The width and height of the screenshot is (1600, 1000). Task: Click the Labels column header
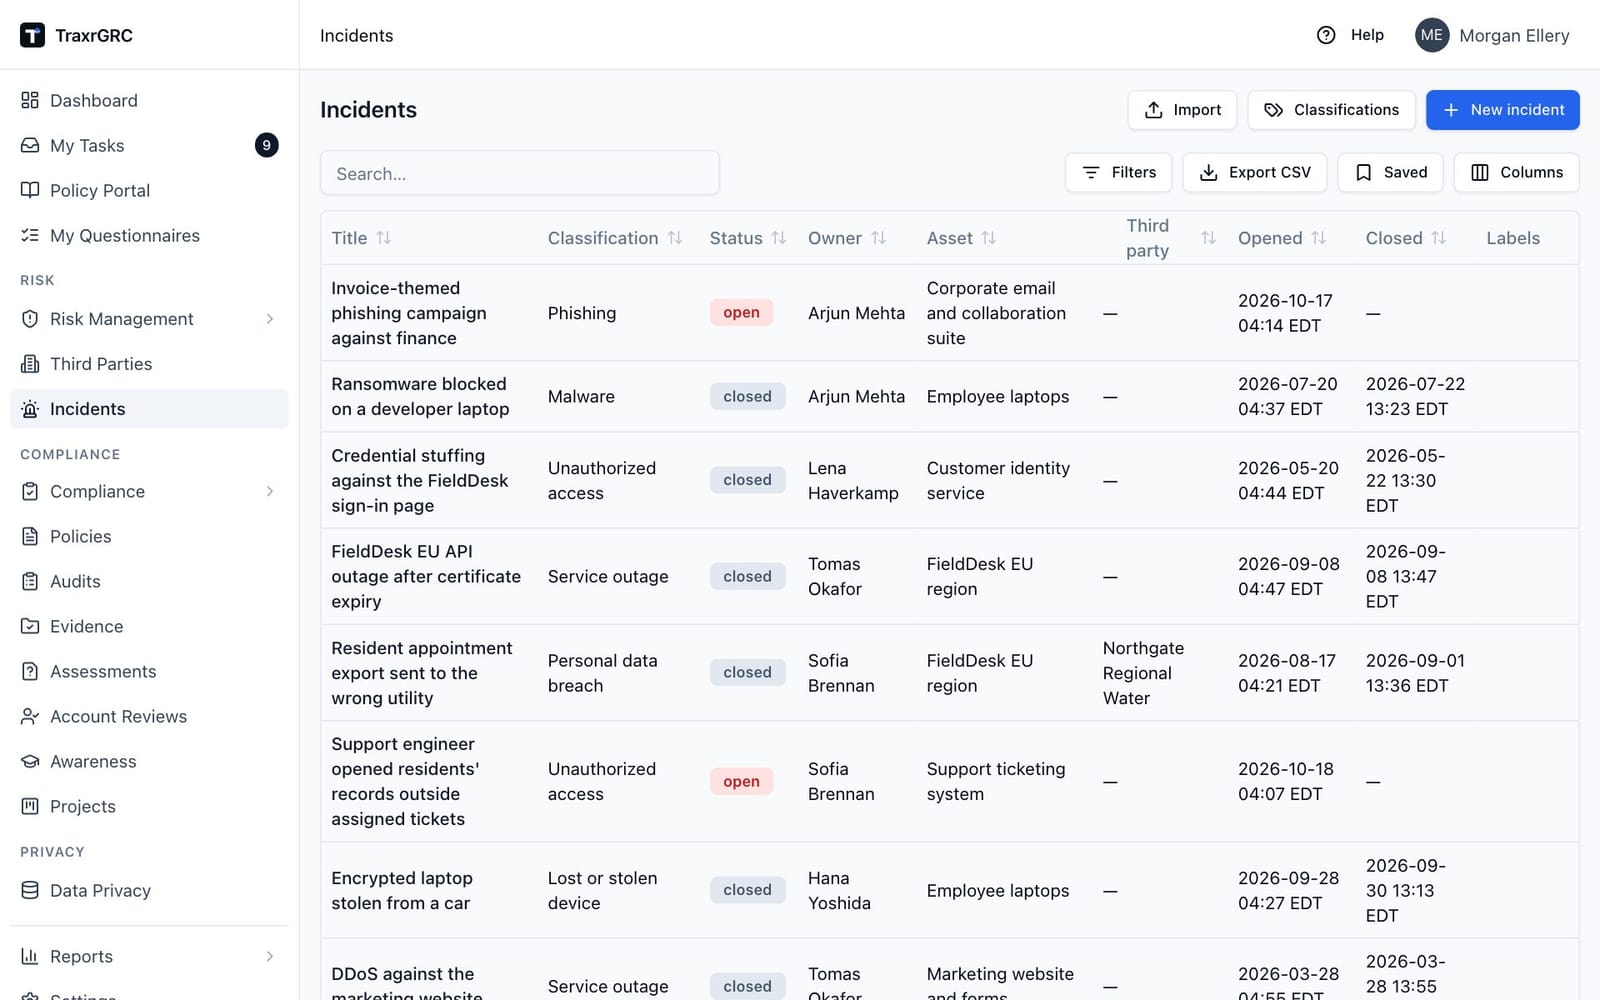[x=1512, y=238]
